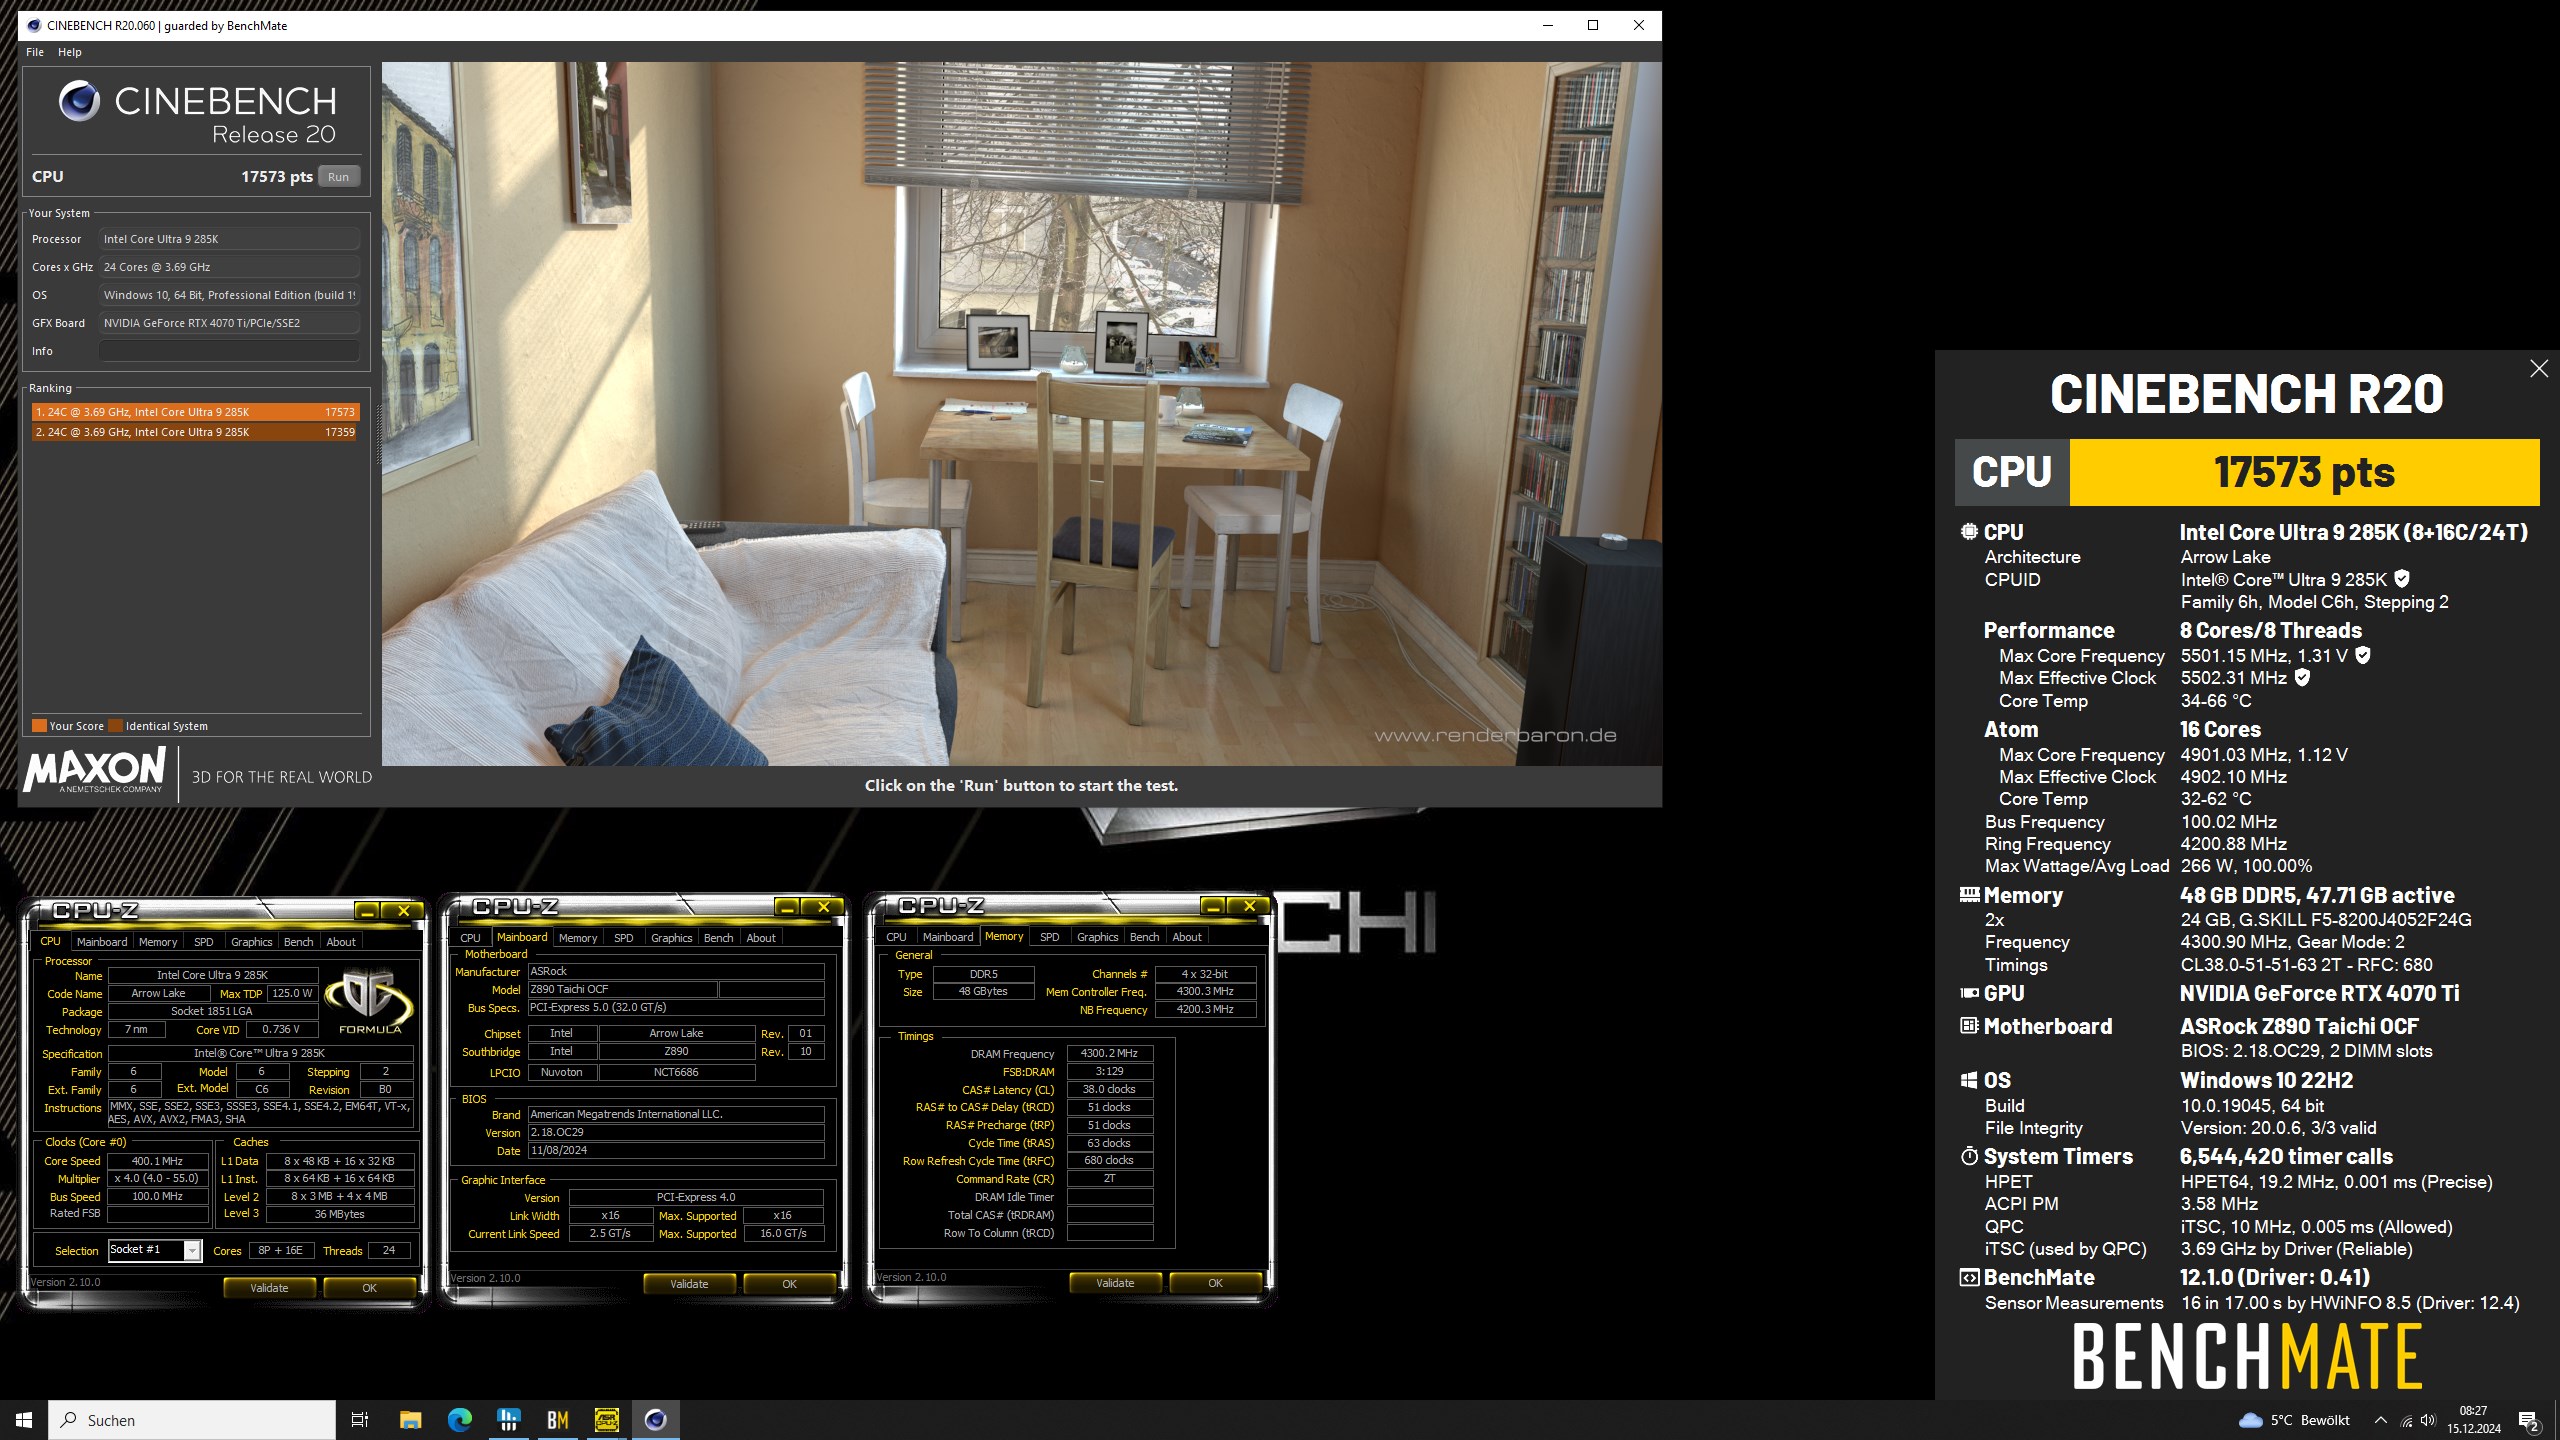This screenshot has height=1440, width=2560.
Task: Open the Windows Start menu
Action: pyautogui.click(x=24, y=1420)
